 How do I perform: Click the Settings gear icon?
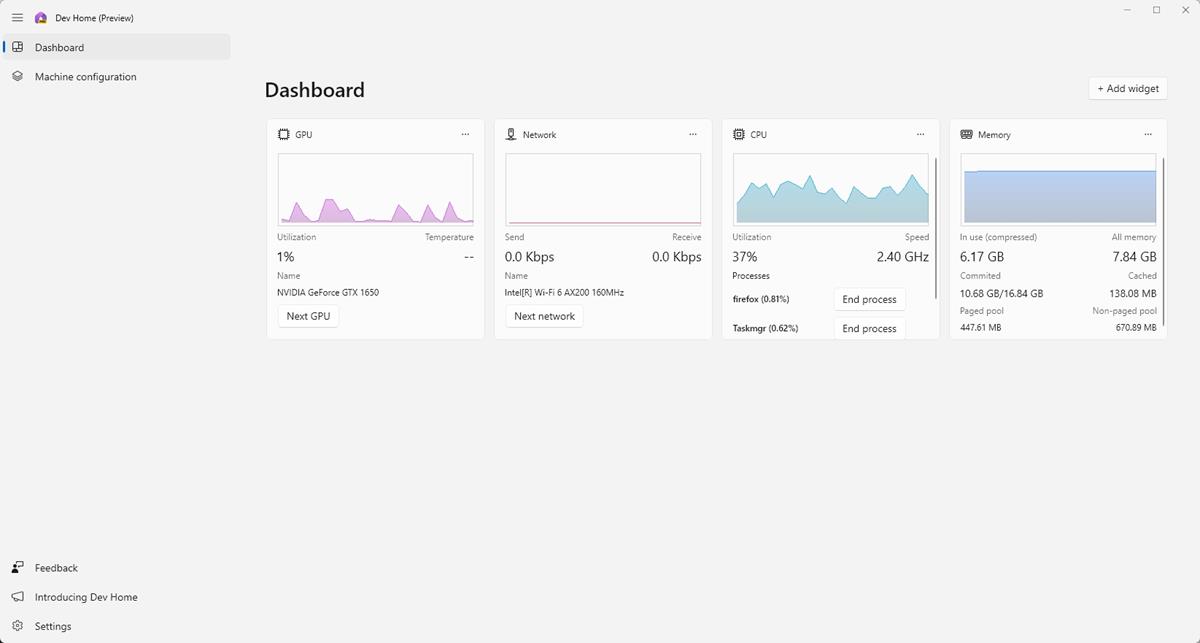17,626
